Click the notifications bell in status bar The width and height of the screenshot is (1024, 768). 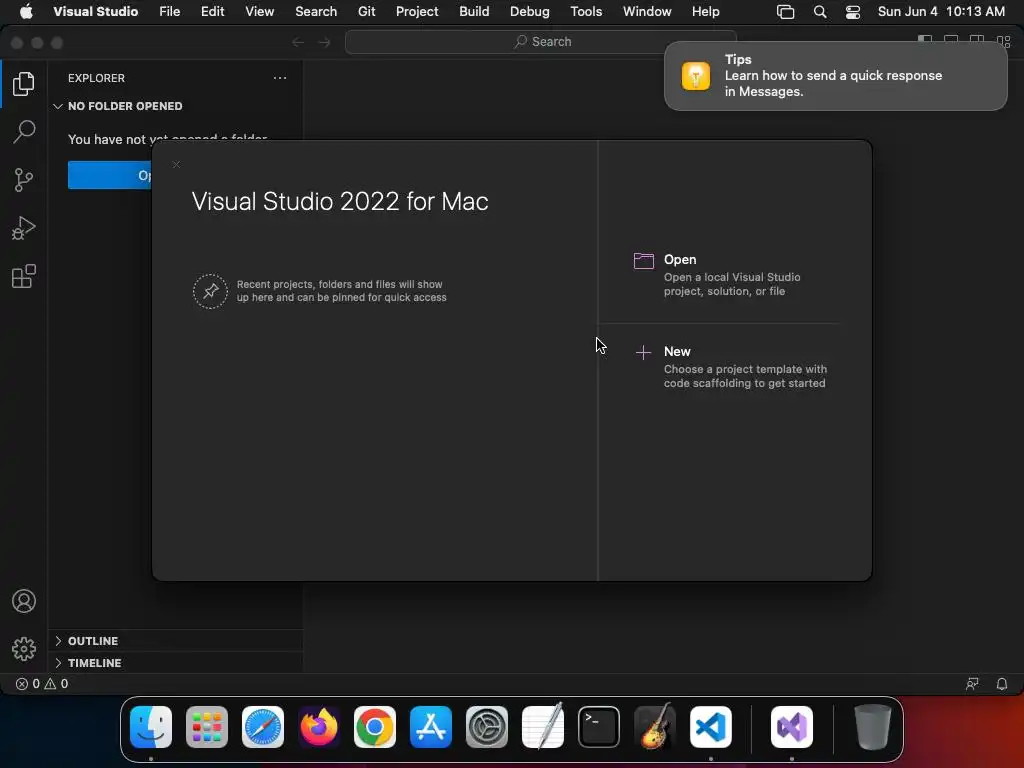[1001, 684]
